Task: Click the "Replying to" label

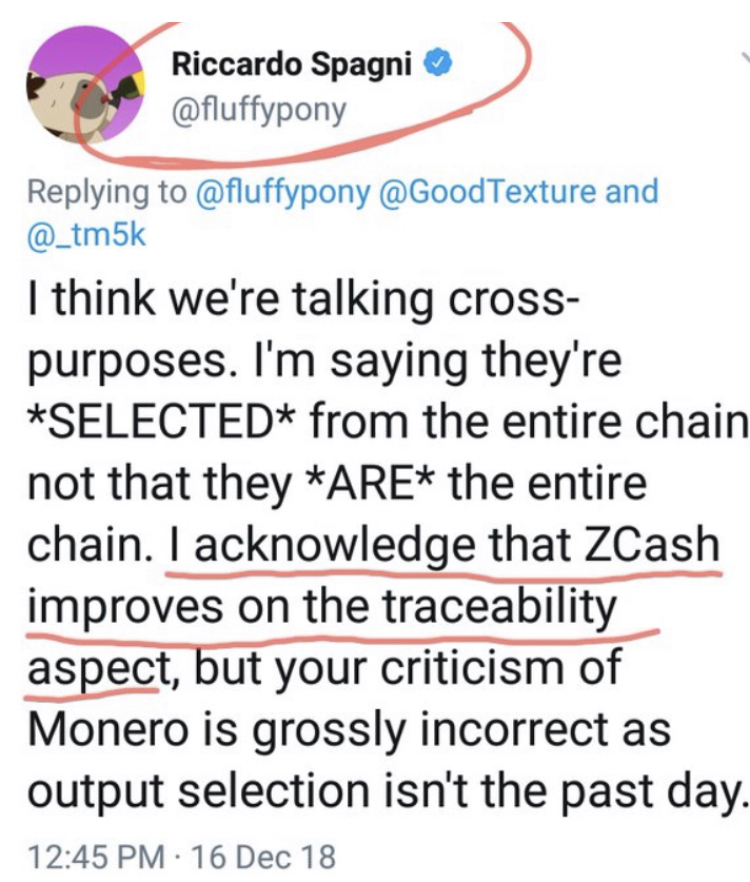Action: tap(105, 191)
